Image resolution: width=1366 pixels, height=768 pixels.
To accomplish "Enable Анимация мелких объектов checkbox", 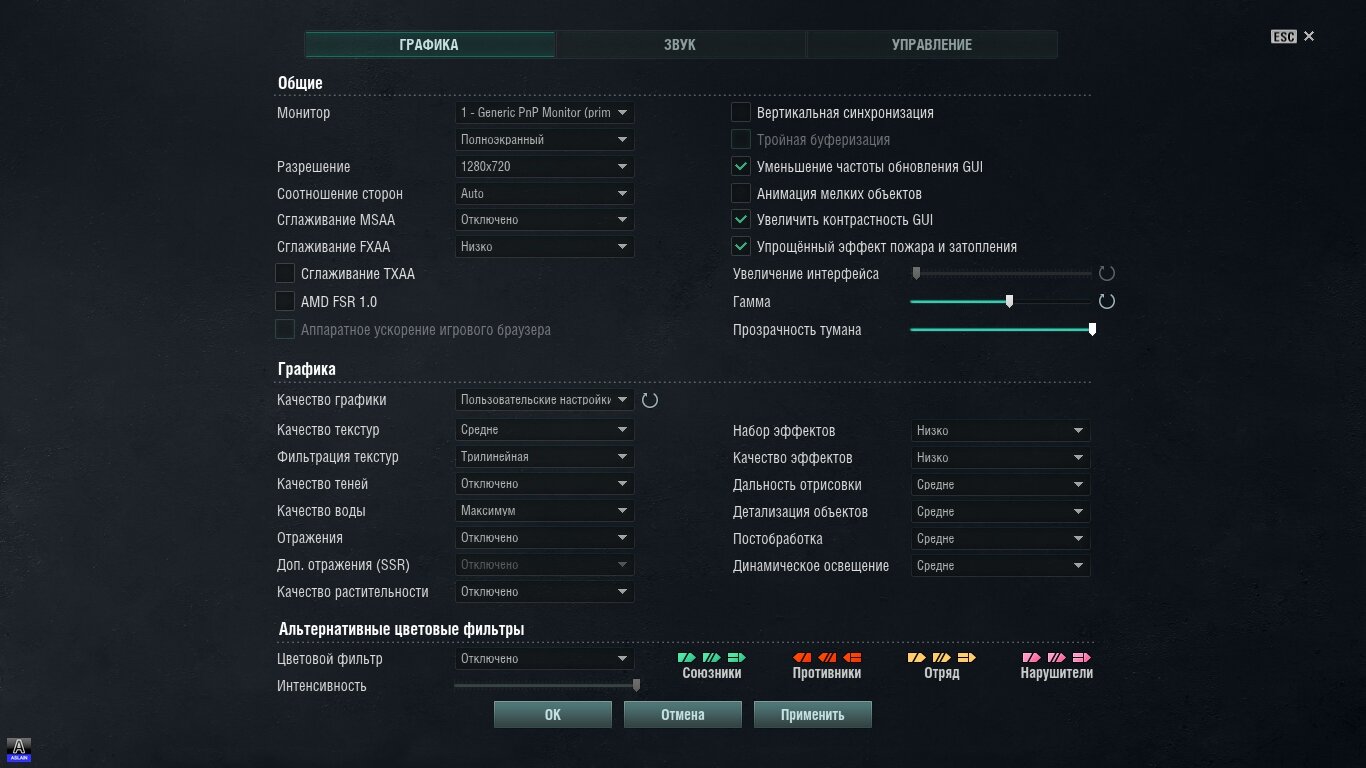I will point(741,193).
